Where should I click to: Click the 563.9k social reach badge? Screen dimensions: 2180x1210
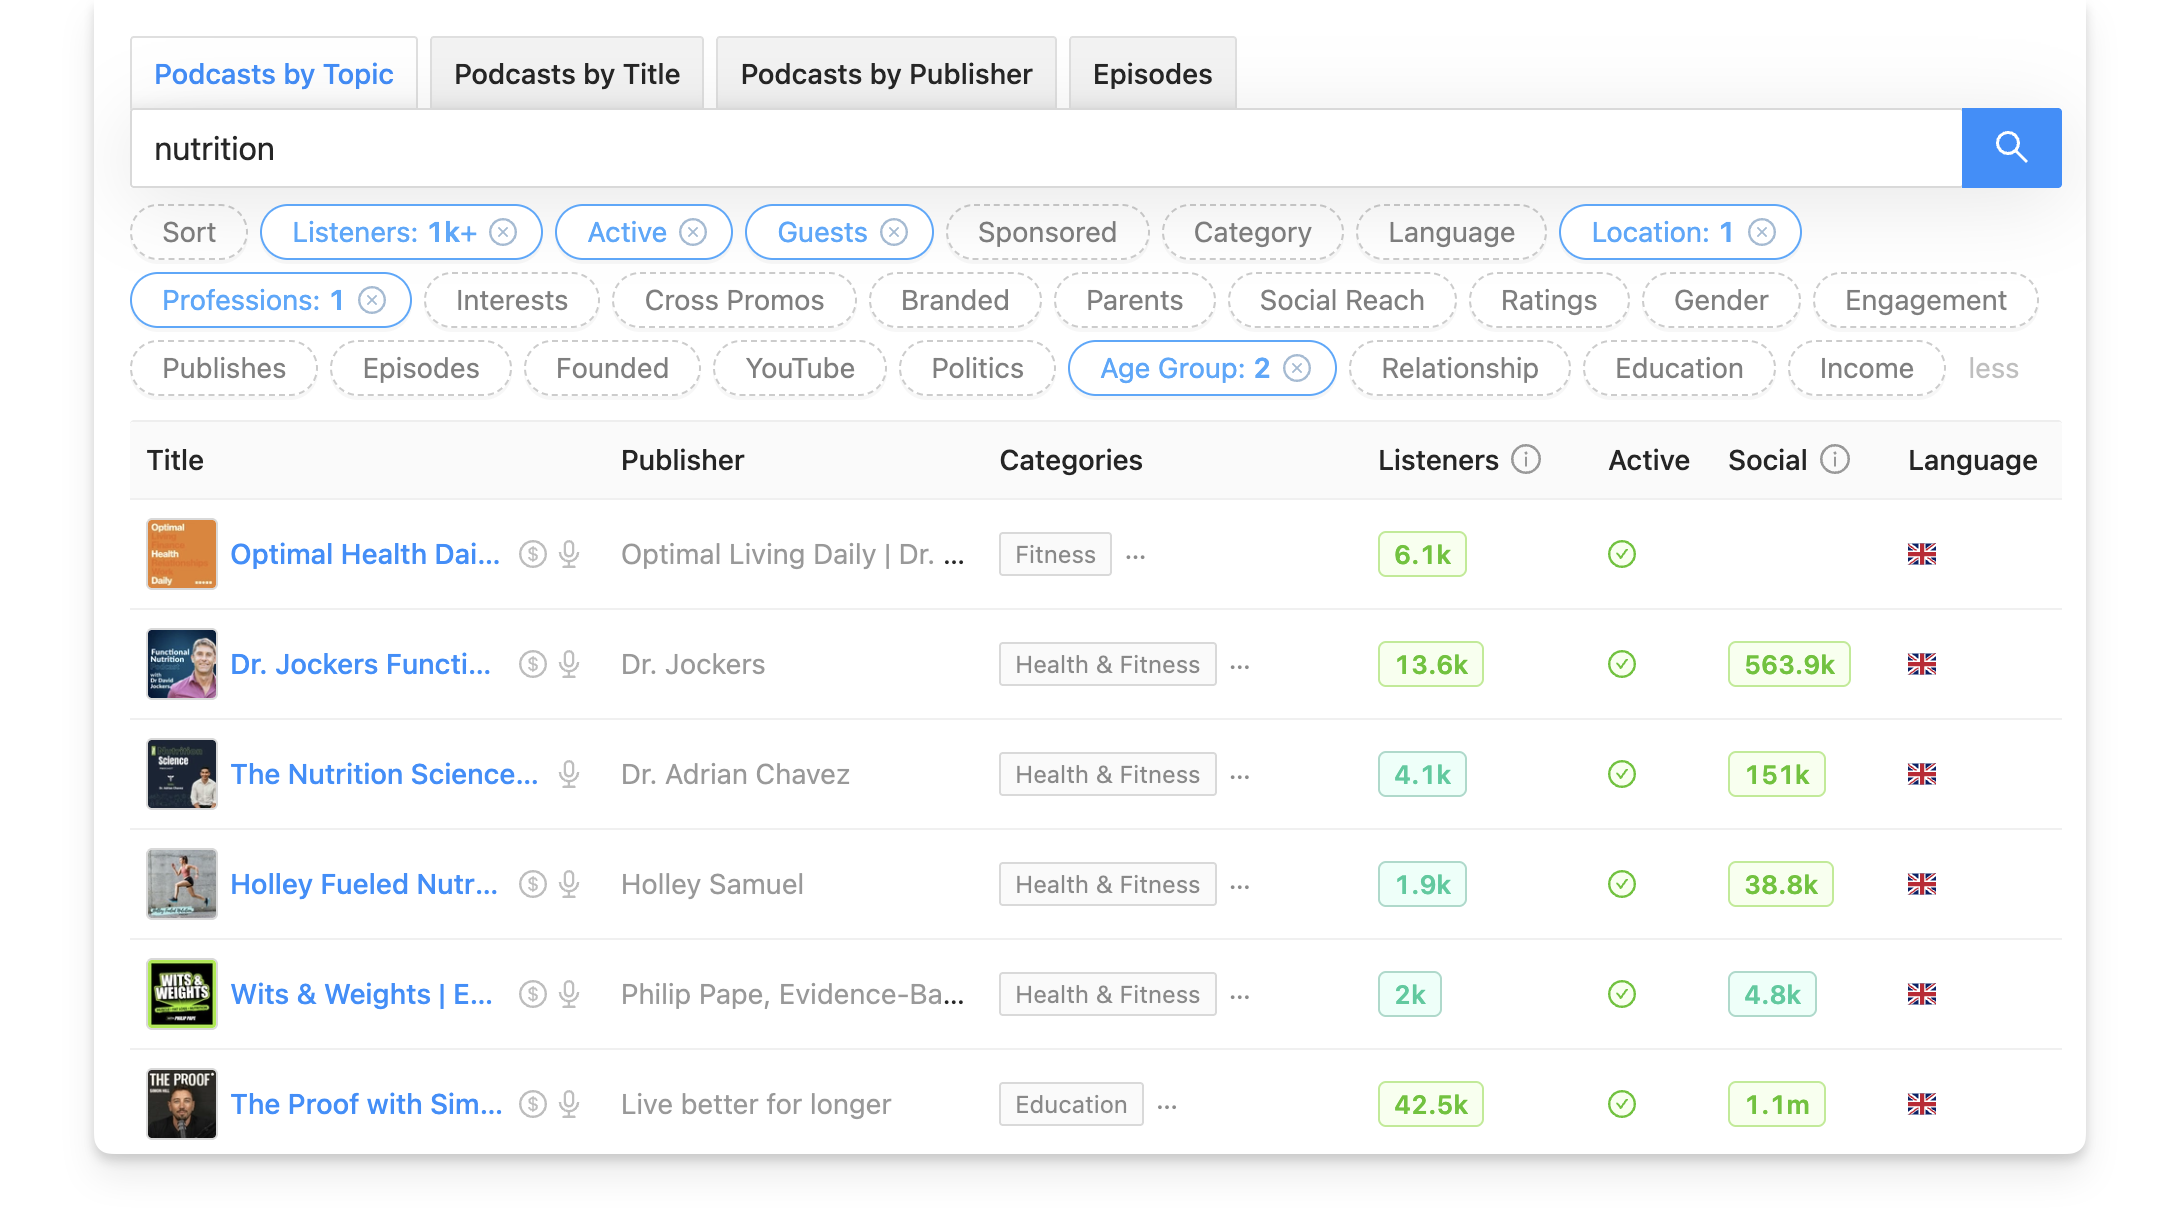point(1788,664)
